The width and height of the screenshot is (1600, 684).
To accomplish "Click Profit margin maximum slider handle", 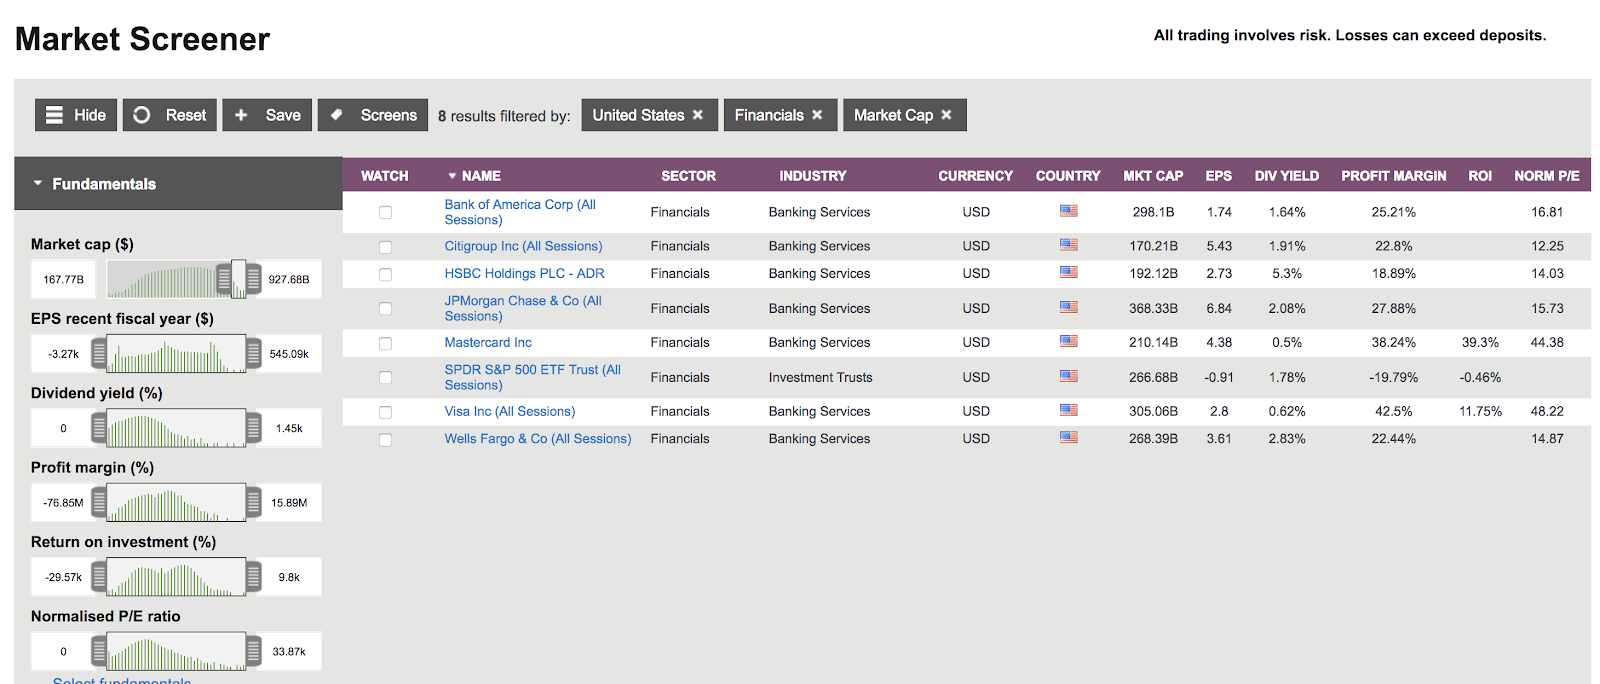I will [x=254, y=502].
